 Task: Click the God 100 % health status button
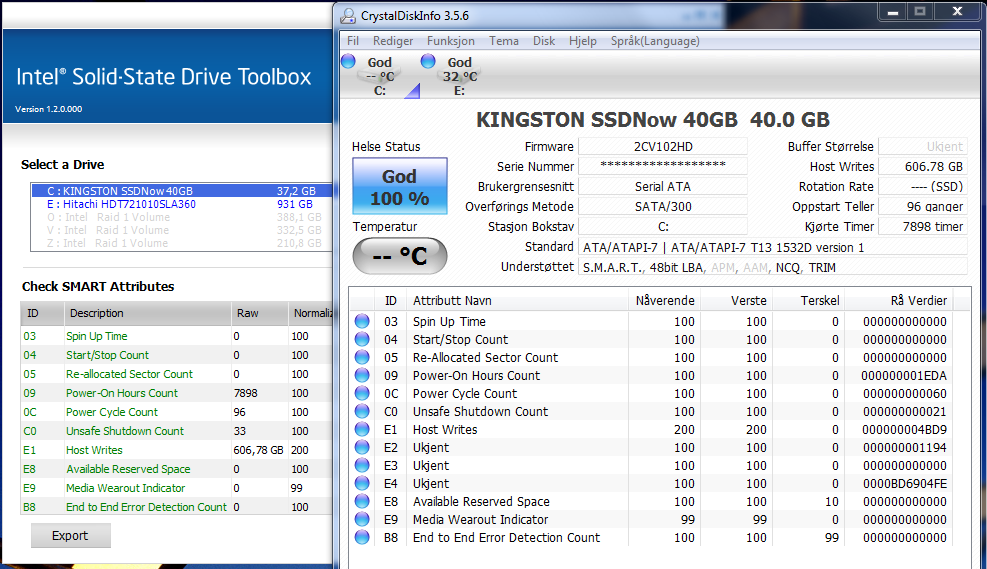pyautogui.click(x=400, y=186)
